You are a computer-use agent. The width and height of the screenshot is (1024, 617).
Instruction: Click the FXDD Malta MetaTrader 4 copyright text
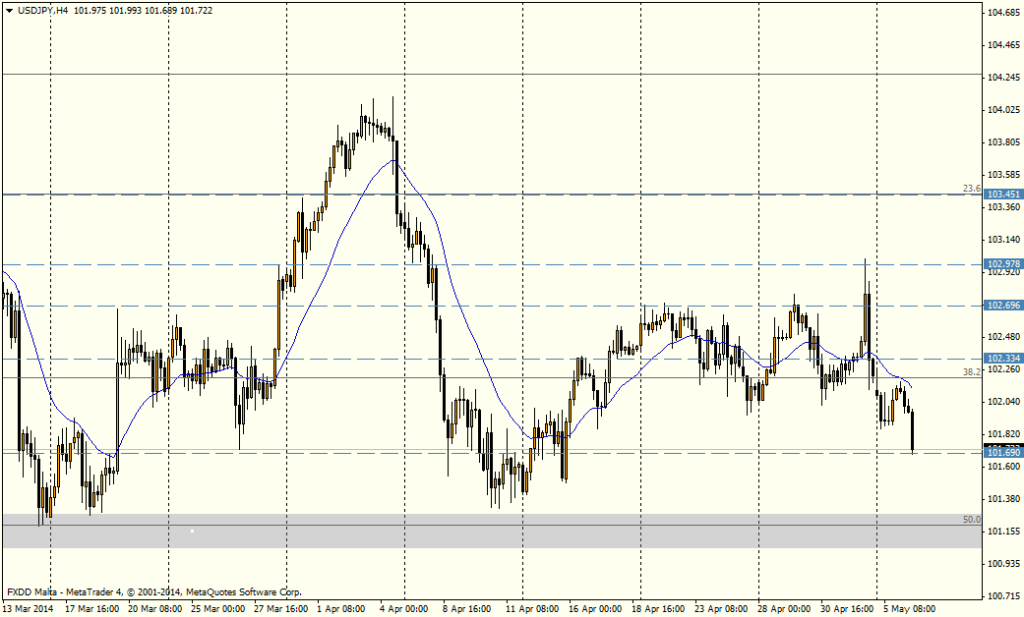153,591
